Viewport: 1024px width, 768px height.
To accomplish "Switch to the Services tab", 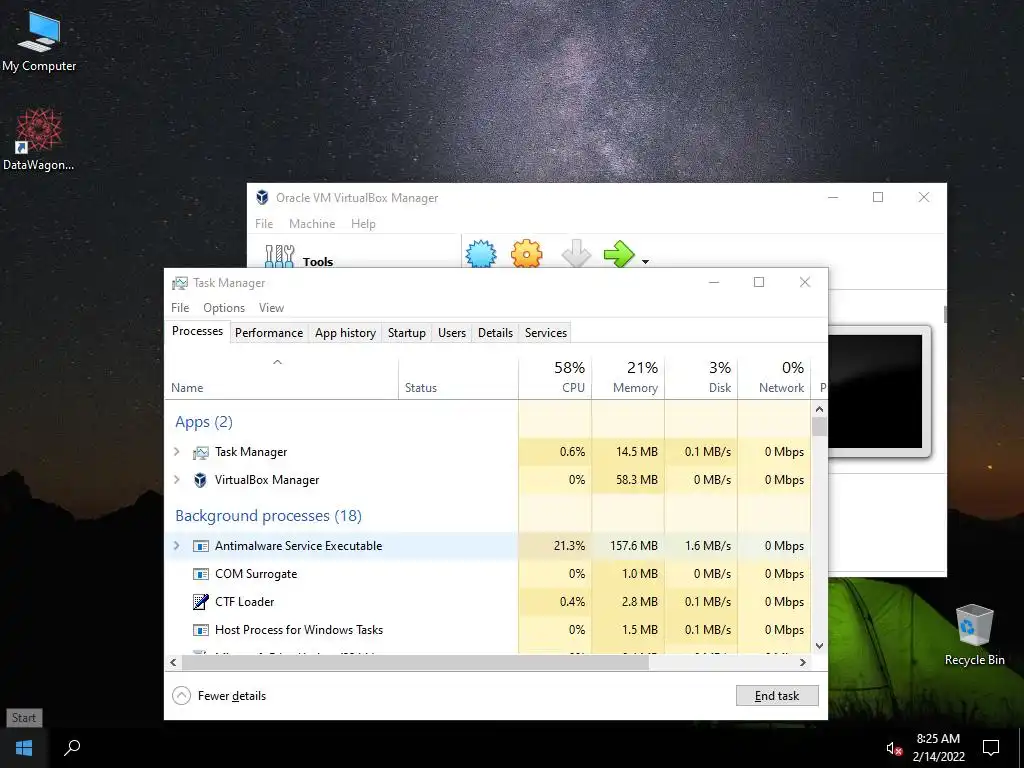I will pyautogui.click(x=546, y=332).
